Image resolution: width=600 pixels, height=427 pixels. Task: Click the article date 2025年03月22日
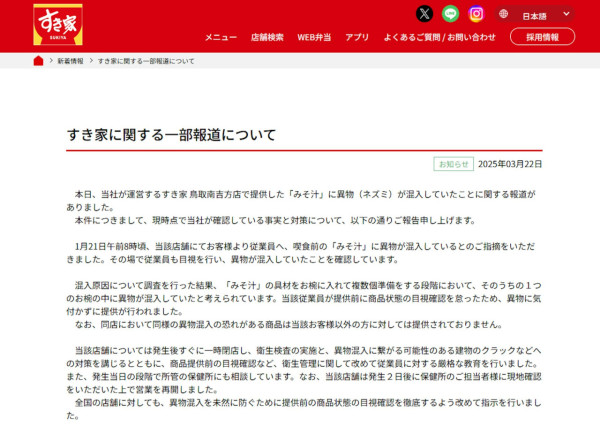tap(510, 164)
